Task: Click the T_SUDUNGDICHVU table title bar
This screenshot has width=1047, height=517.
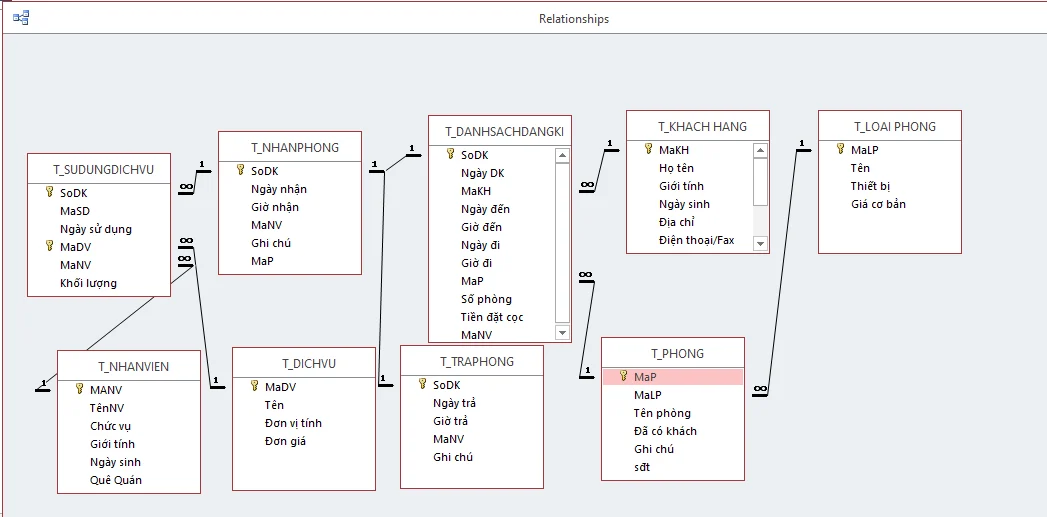Action: click(x=98, y=169)
